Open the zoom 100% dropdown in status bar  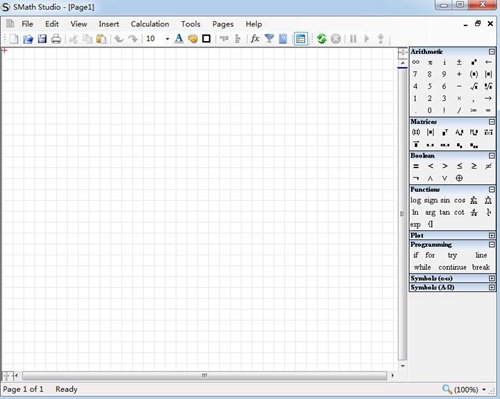coord(484,389)
